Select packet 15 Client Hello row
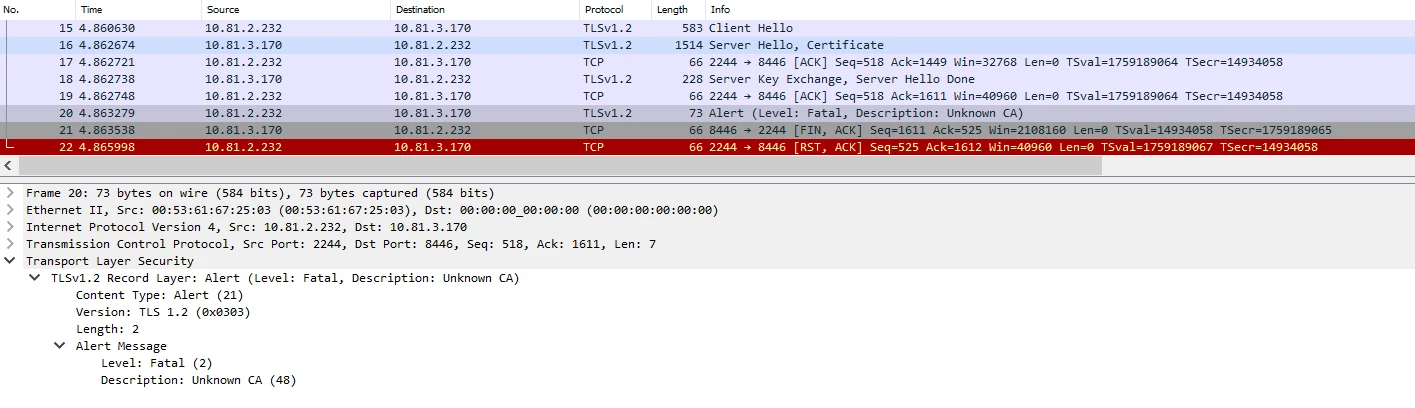The image size is (1415, 408). point(707,28)
